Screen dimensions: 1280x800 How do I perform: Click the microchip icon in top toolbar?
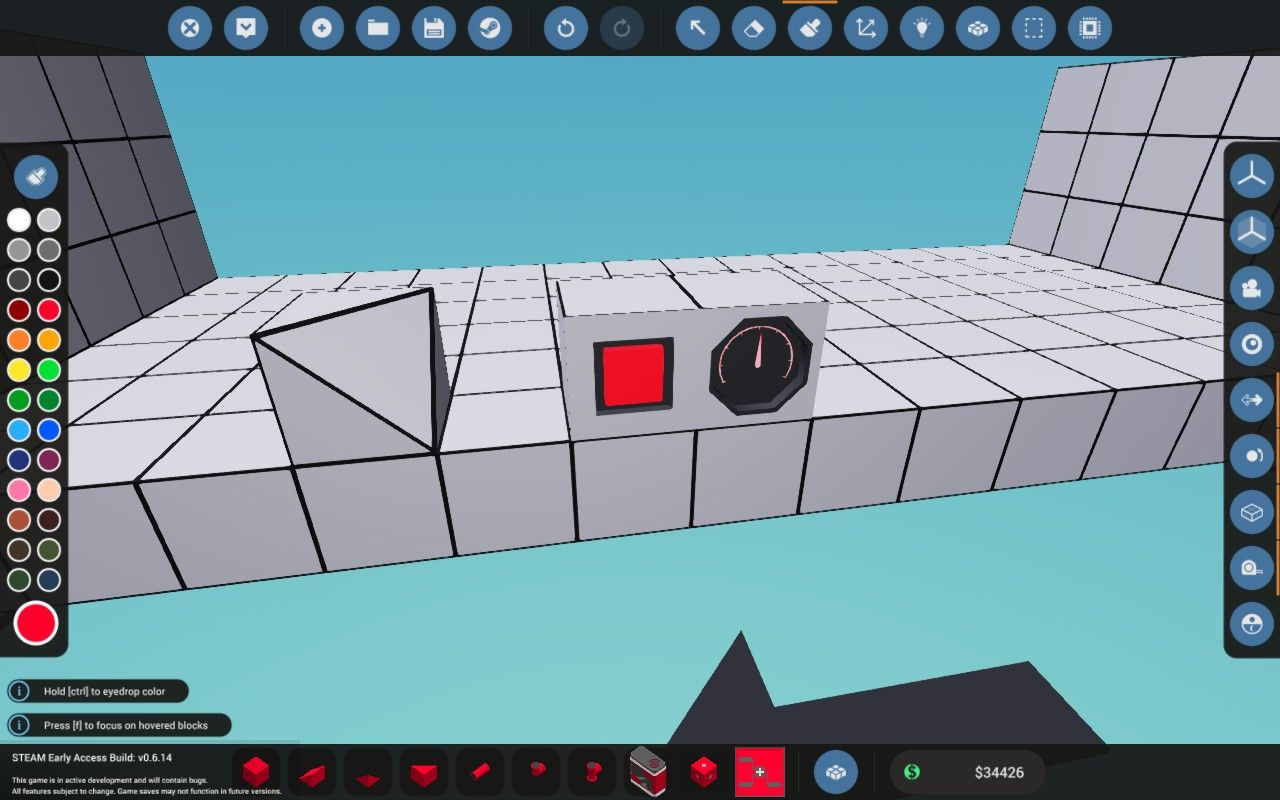(x=1090, y=28)
